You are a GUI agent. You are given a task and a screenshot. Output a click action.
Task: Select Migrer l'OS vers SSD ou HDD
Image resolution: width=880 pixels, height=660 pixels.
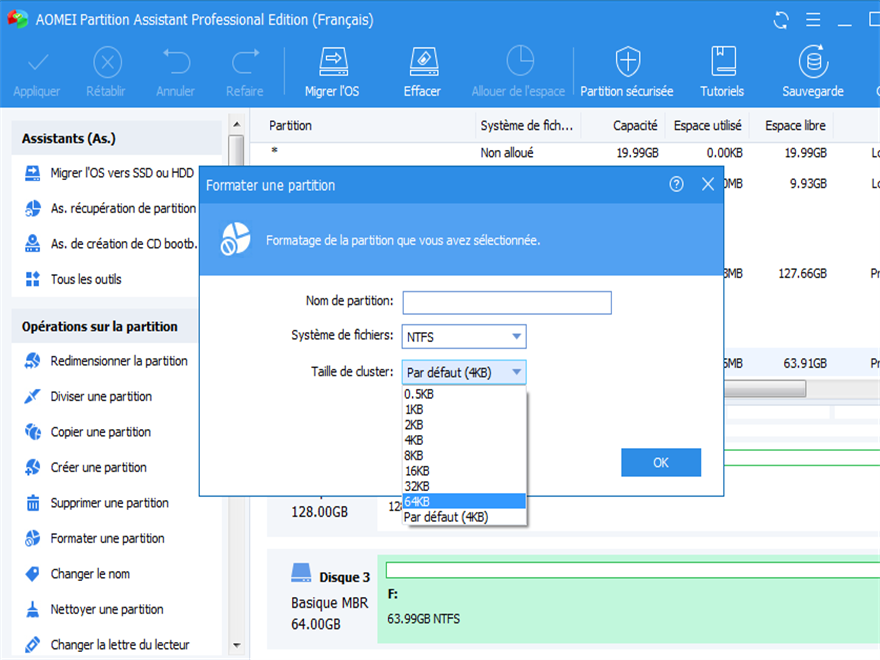[109, 173]
